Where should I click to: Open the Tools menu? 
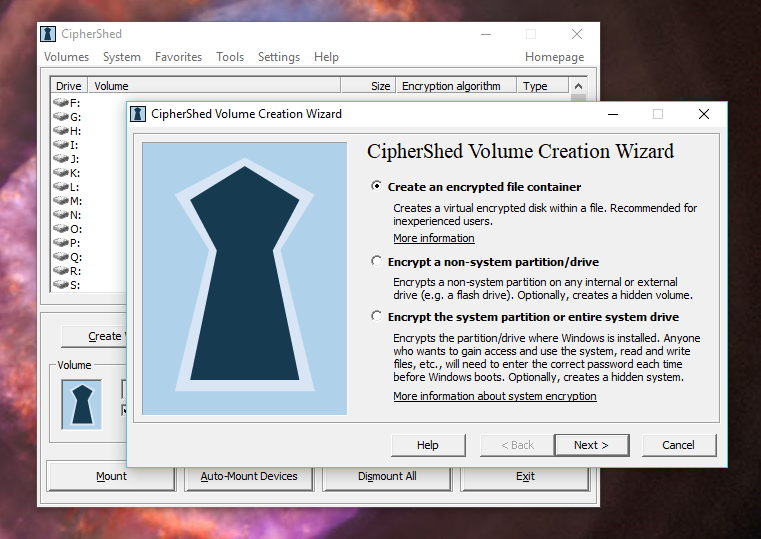(x=230, y=57)
